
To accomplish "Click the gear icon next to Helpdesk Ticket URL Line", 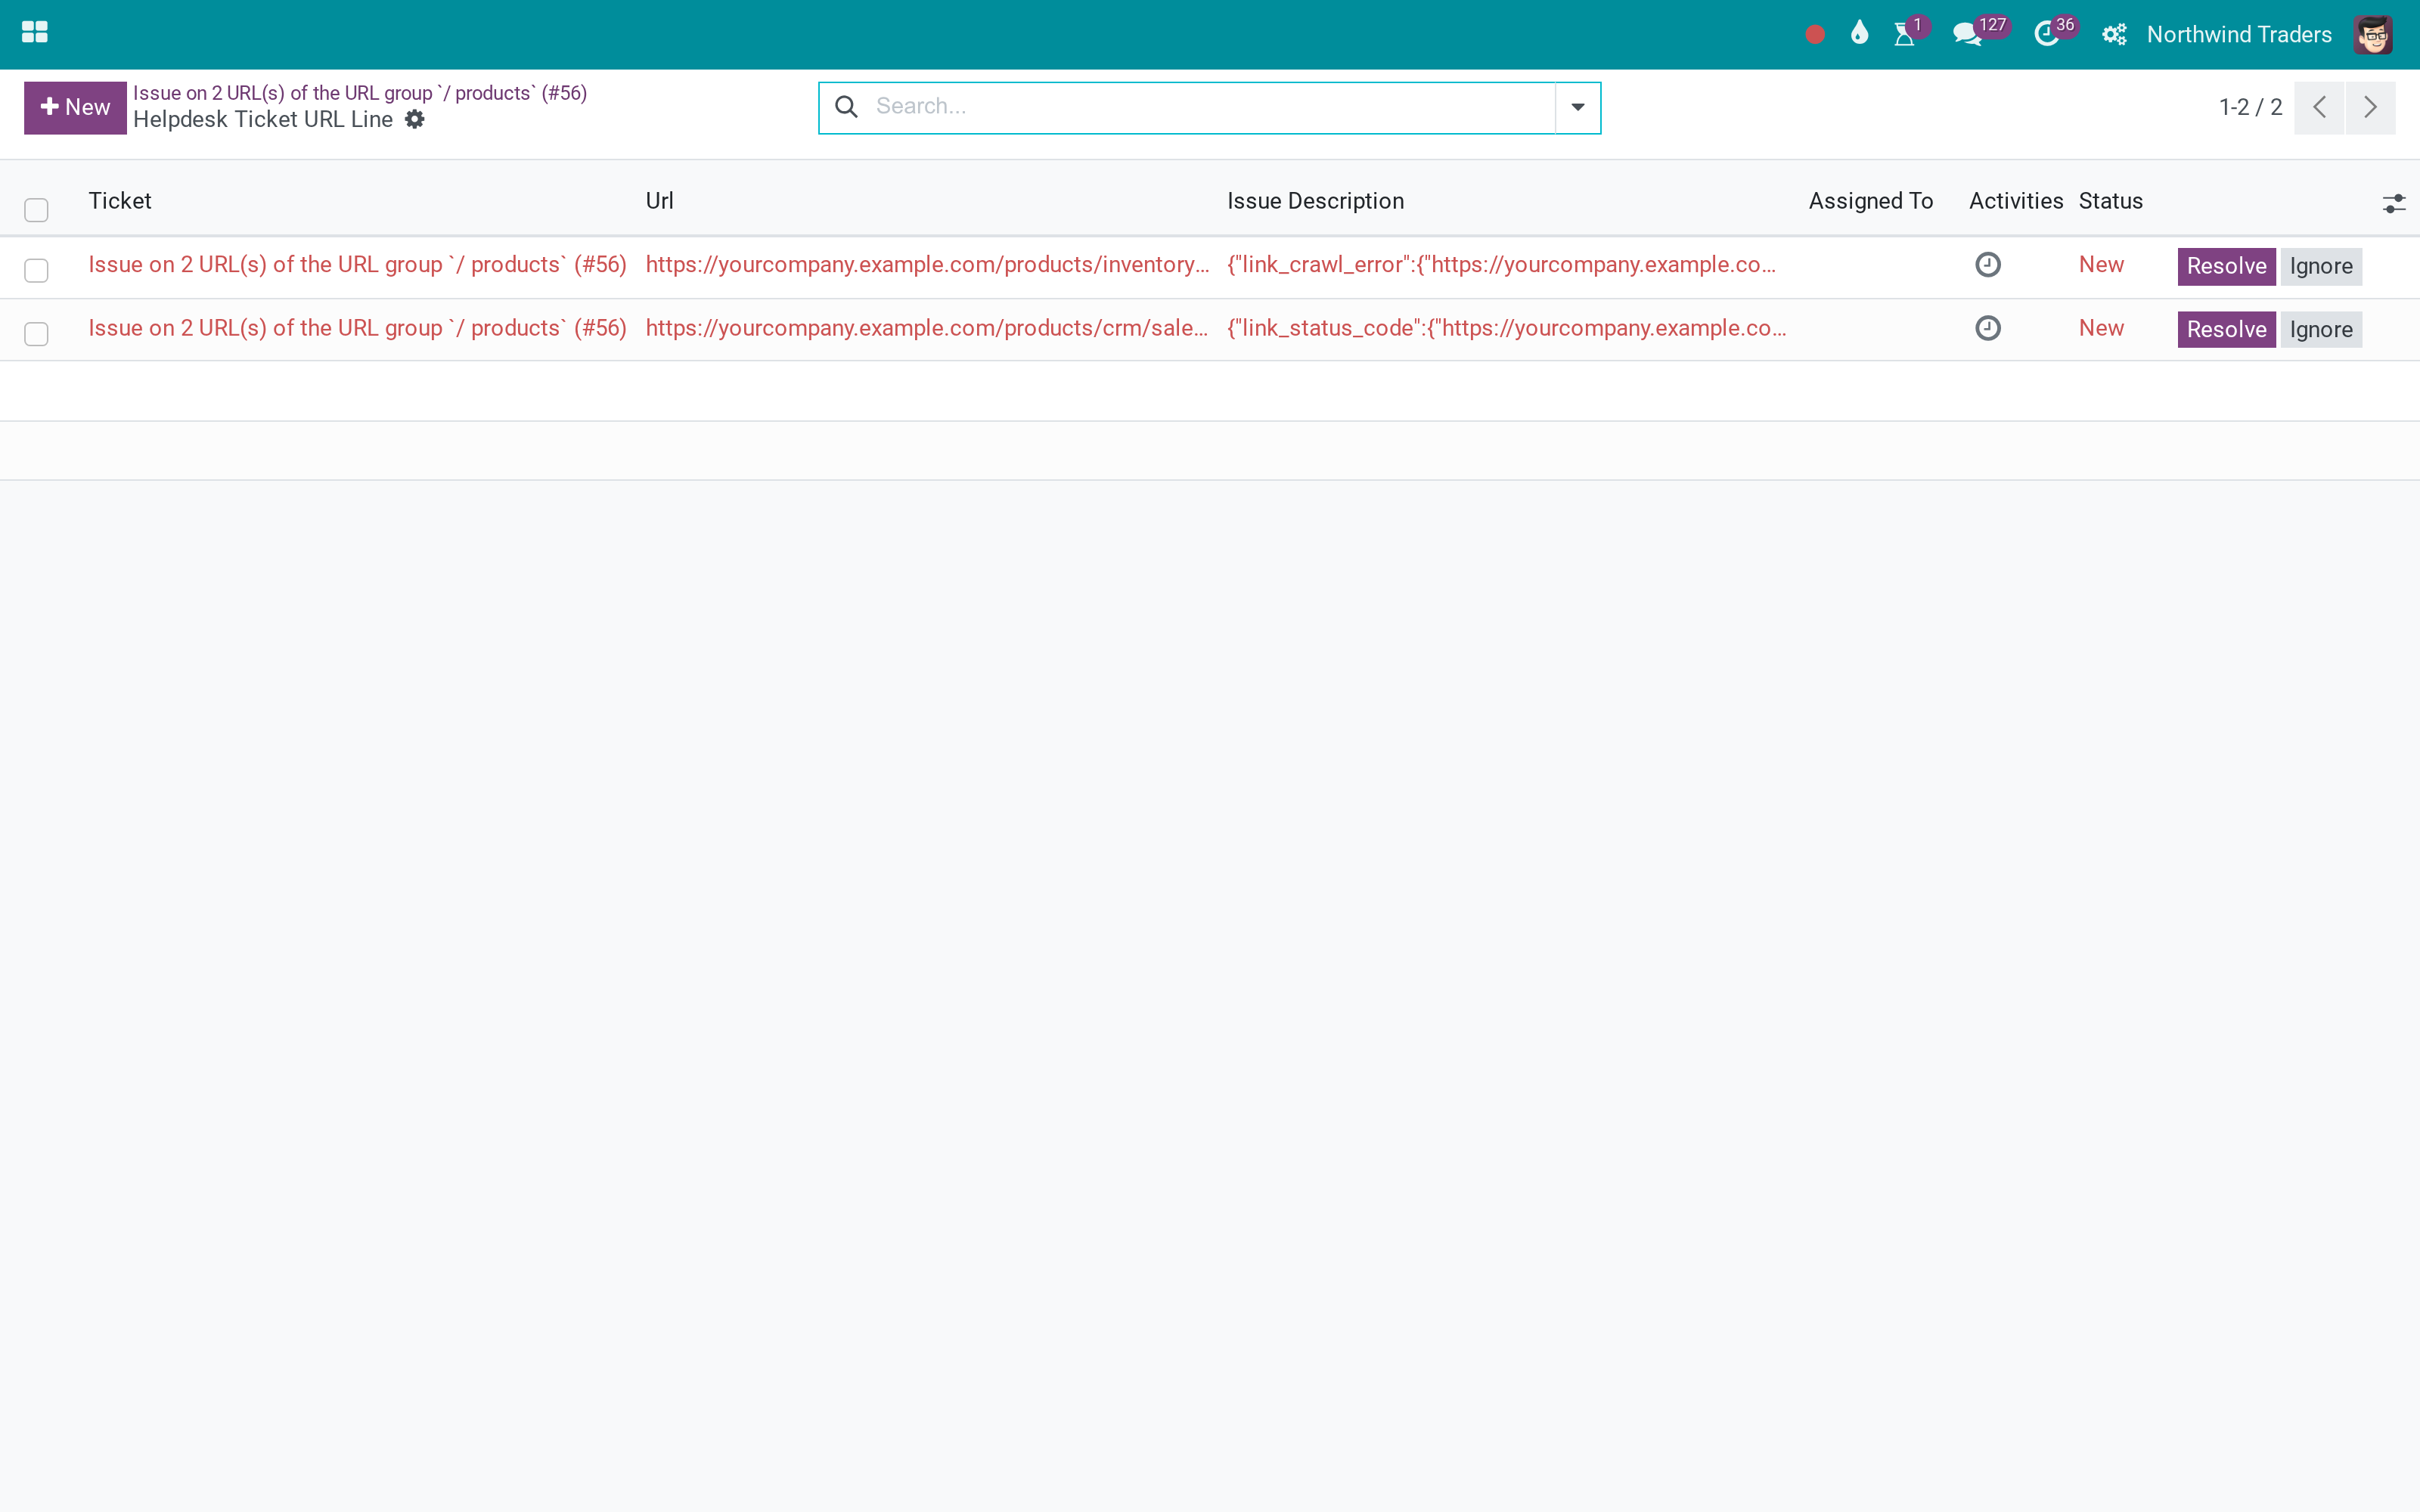I will (414, 120).
